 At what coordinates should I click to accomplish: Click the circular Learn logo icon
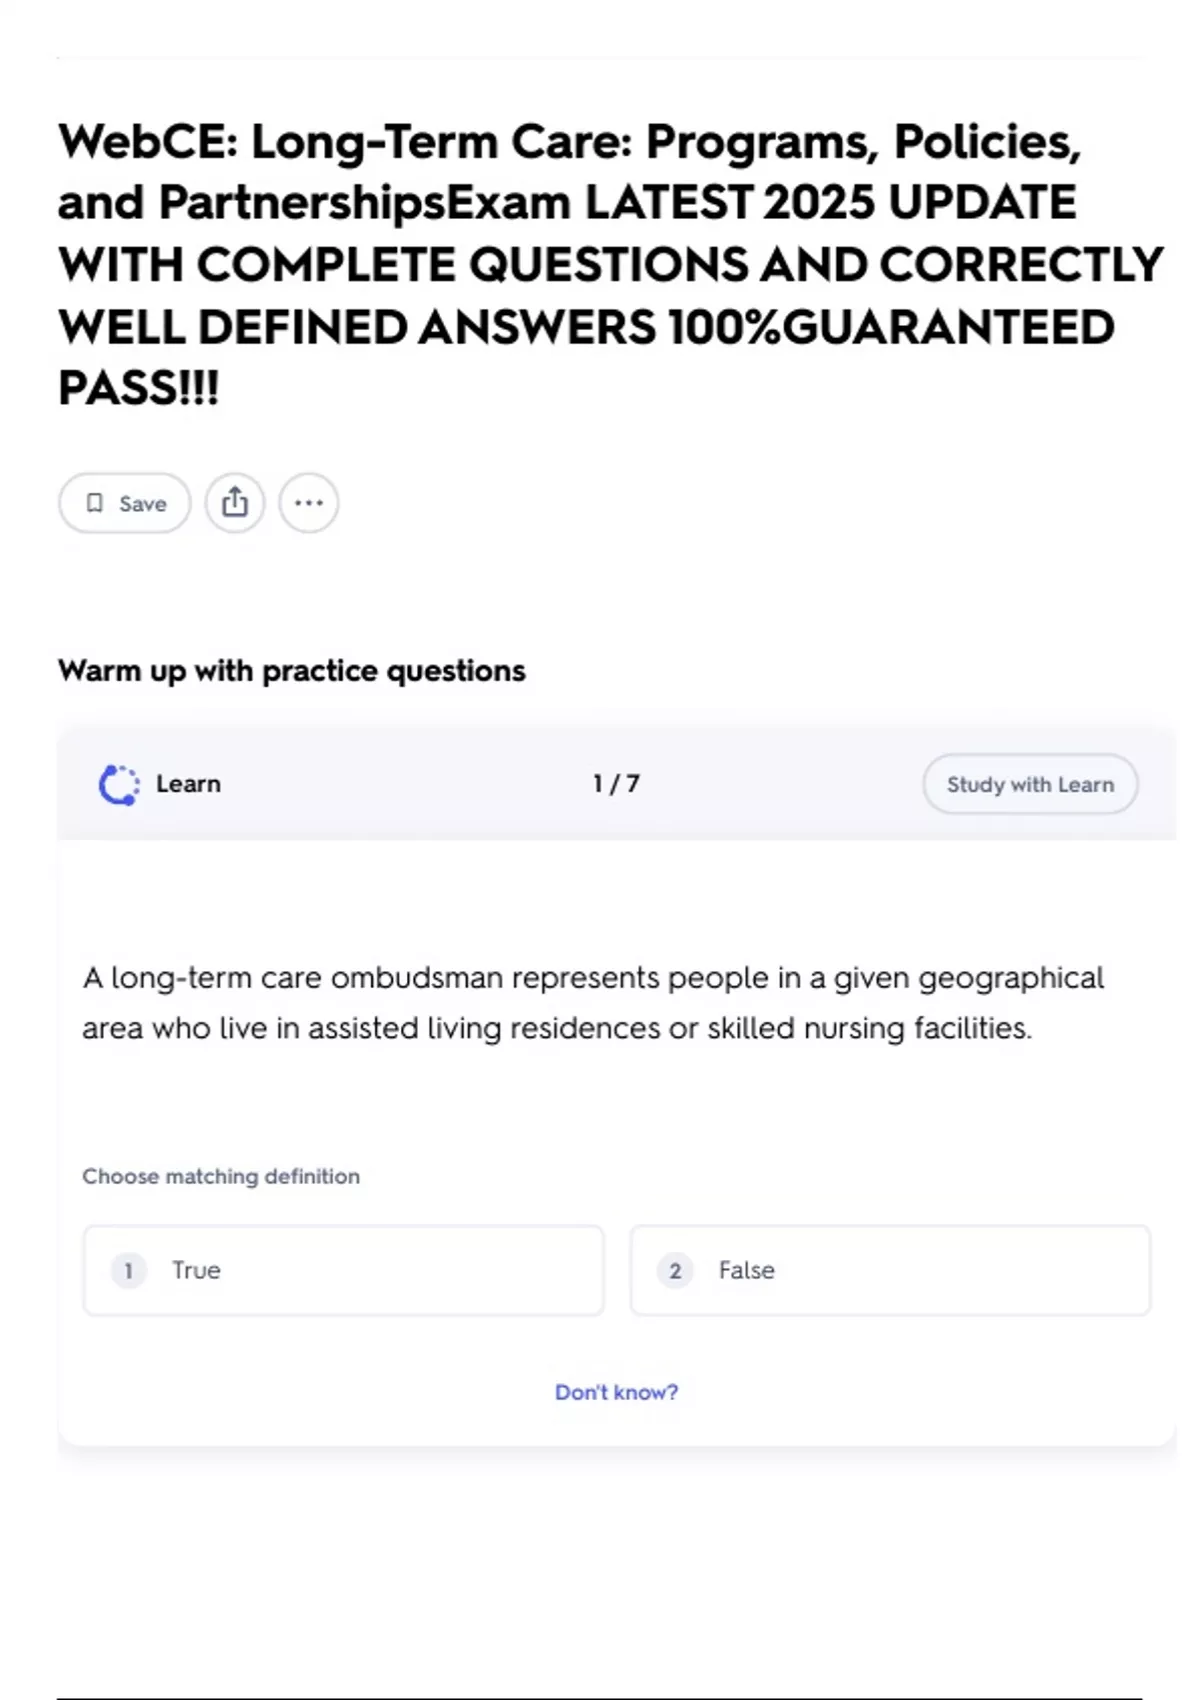119,784
